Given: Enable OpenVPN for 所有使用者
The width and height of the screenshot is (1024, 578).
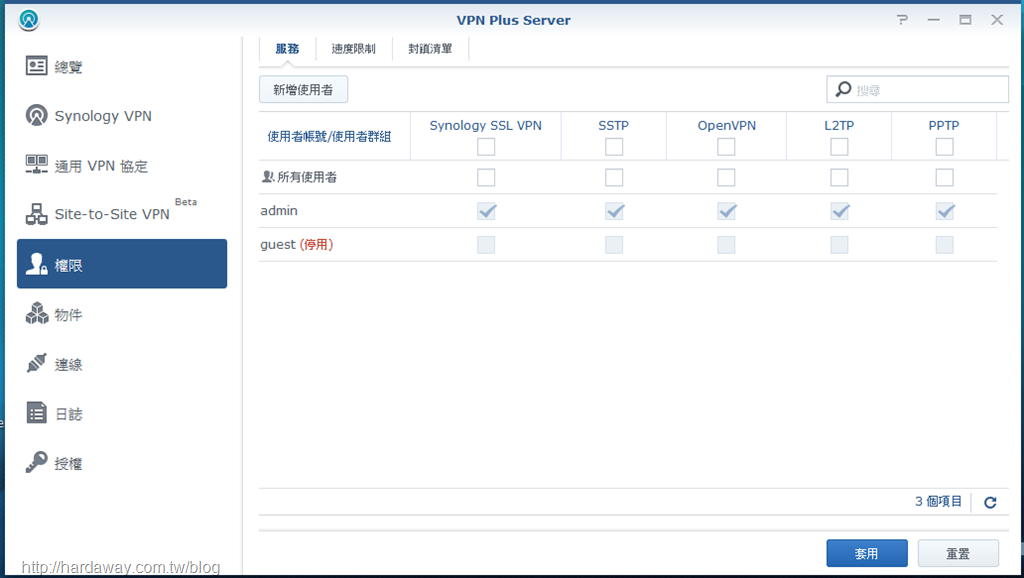Looking at the screenshot, I should point(726,177).
